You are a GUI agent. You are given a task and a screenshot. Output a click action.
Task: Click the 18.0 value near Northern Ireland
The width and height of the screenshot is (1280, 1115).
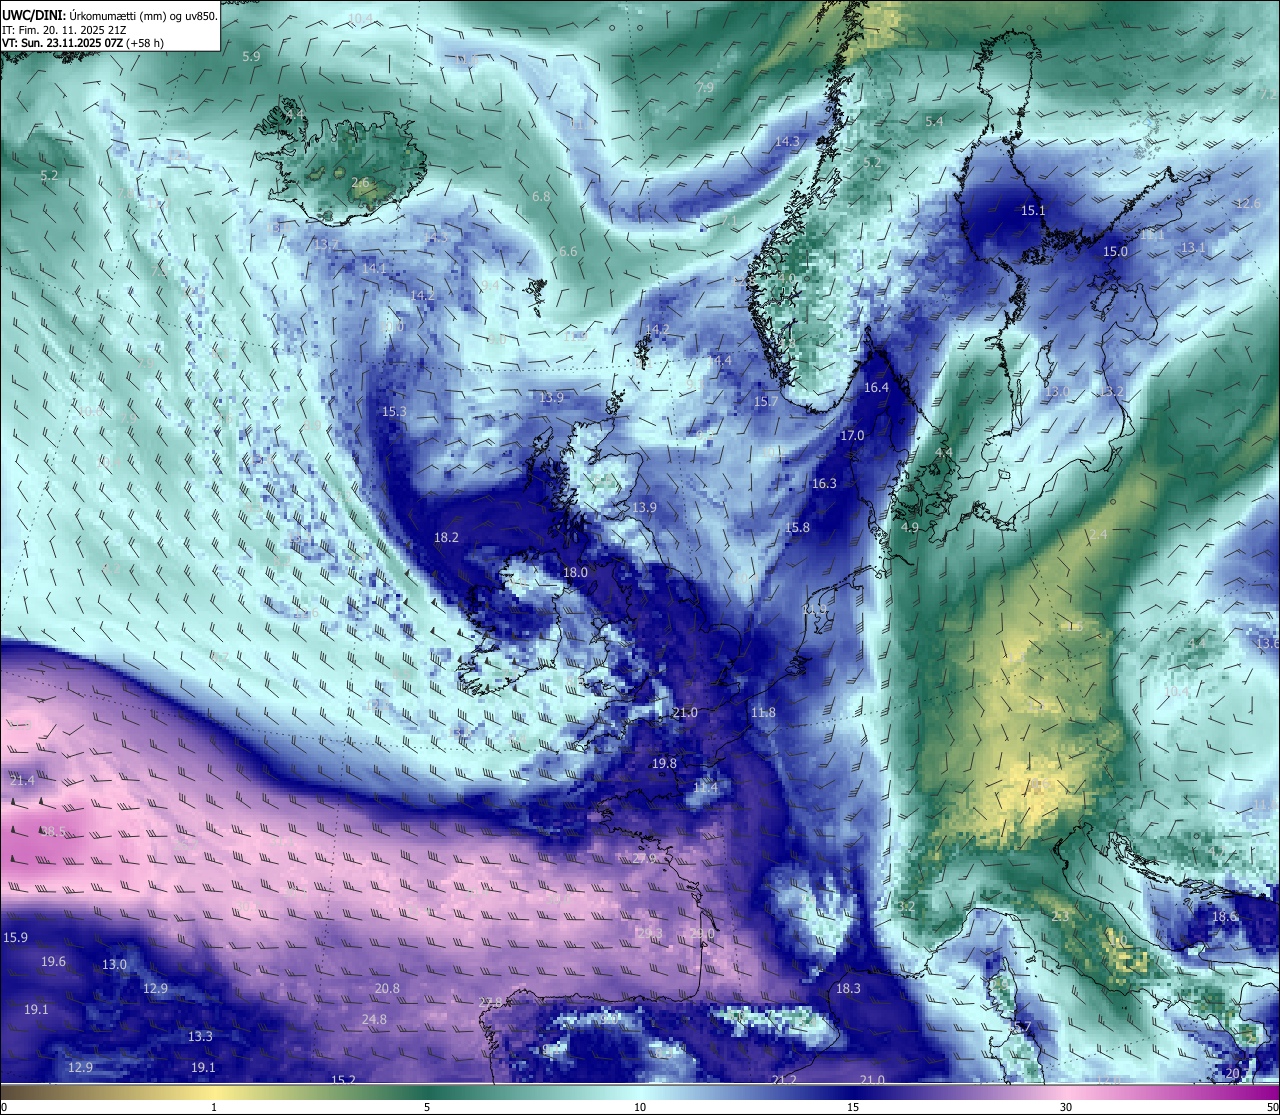(575, 572)
